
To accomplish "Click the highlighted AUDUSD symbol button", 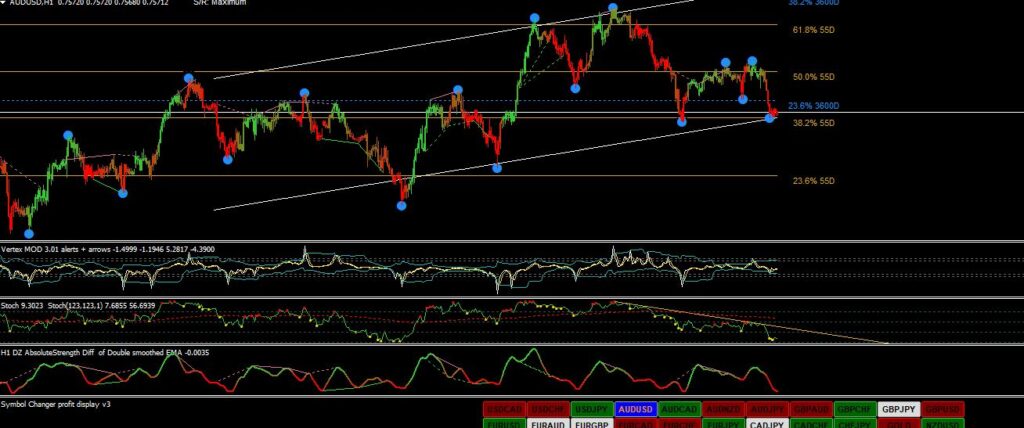I will click(636, 410).
